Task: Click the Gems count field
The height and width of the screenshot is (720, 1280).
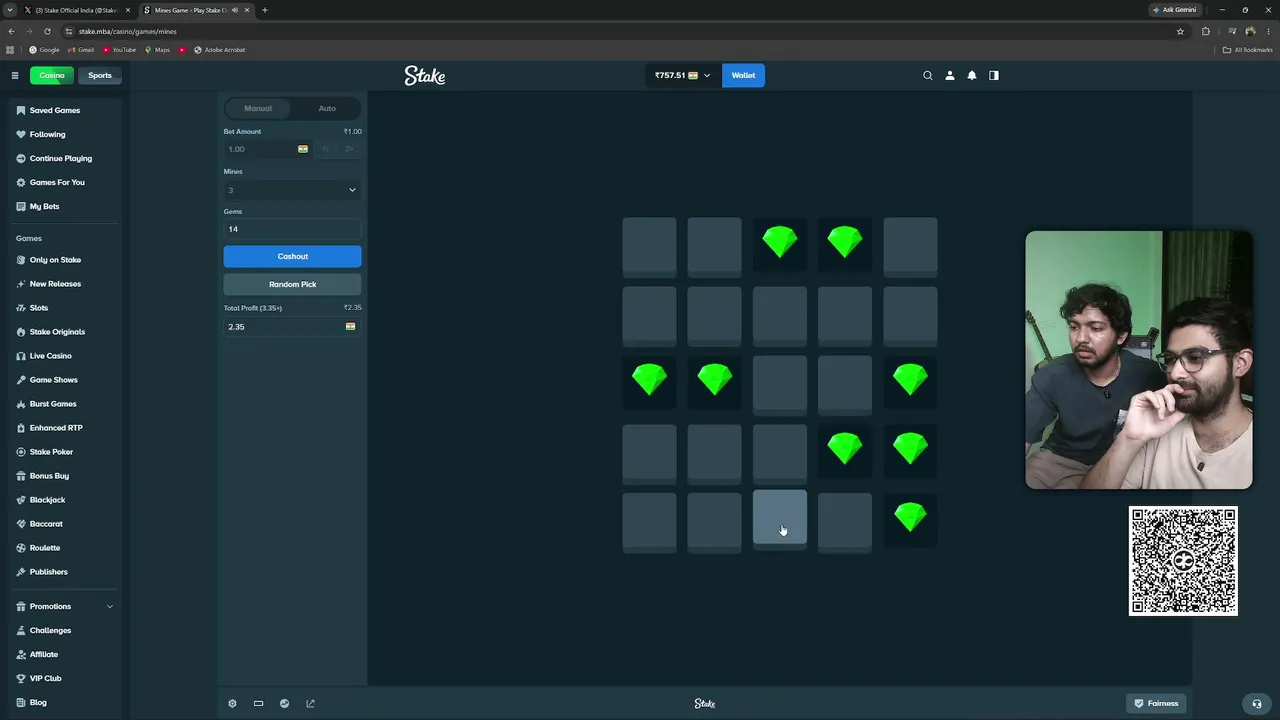Action: point(292,229)
